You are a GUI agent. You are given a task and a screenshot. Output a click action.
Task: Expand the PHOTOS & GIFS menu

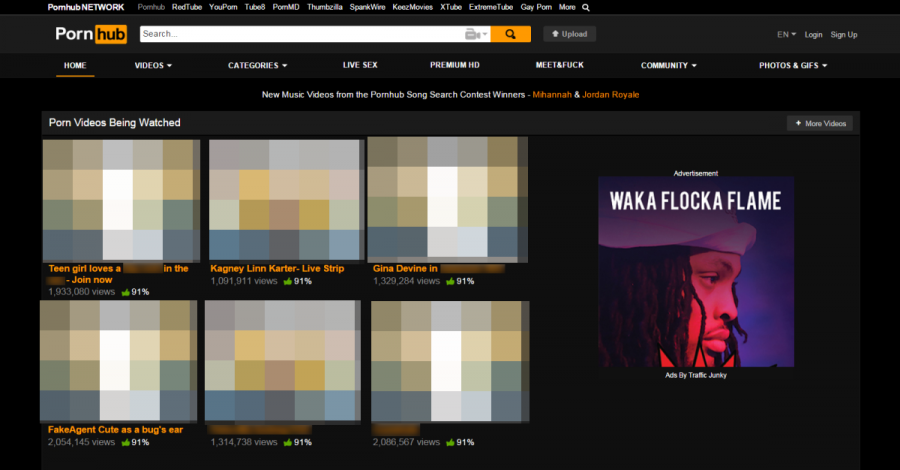(793, 65)
